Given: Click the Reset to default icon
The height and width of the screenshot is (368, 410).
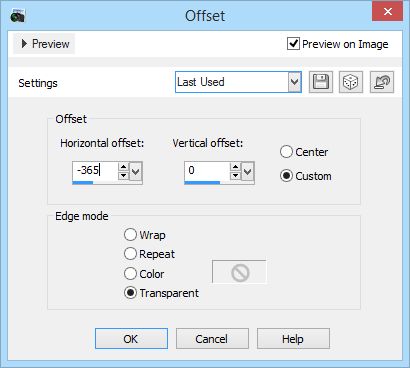Looking at the screenshot, I should [x=382, y=82].
